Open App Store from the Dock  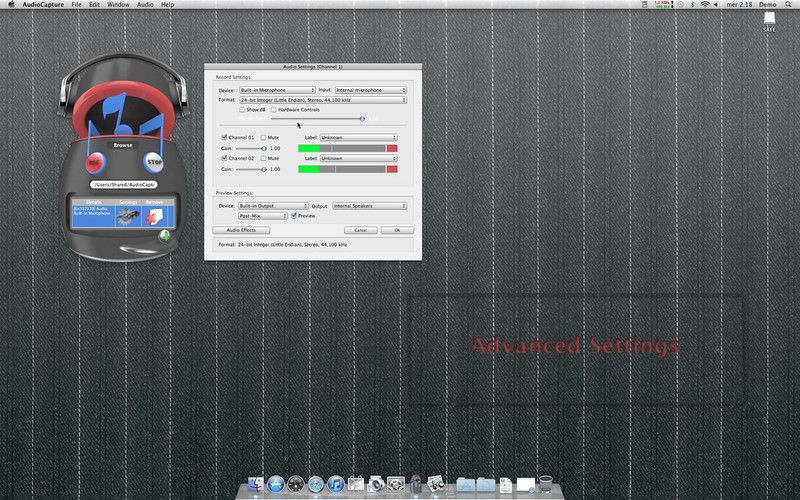[276, 484]
